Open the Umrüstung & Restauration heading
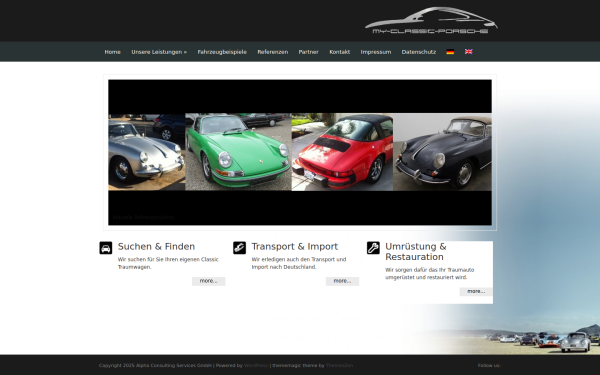 (x=416, y=251)
